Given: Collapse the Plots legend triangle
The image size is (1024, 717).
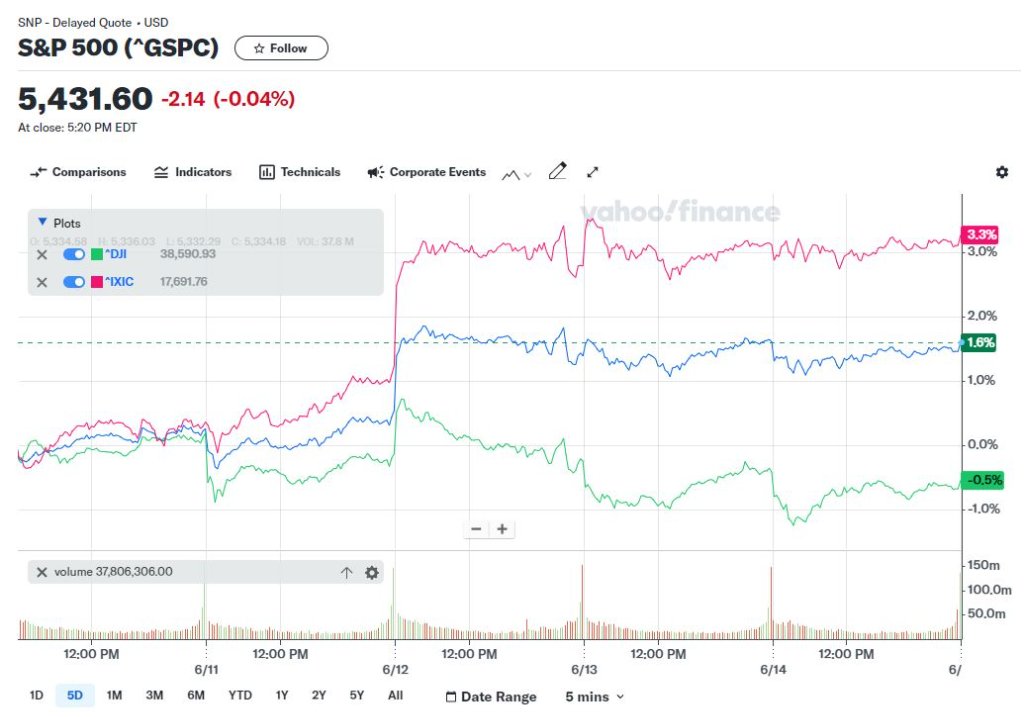Looking at the screenshot, I should 42,222.
